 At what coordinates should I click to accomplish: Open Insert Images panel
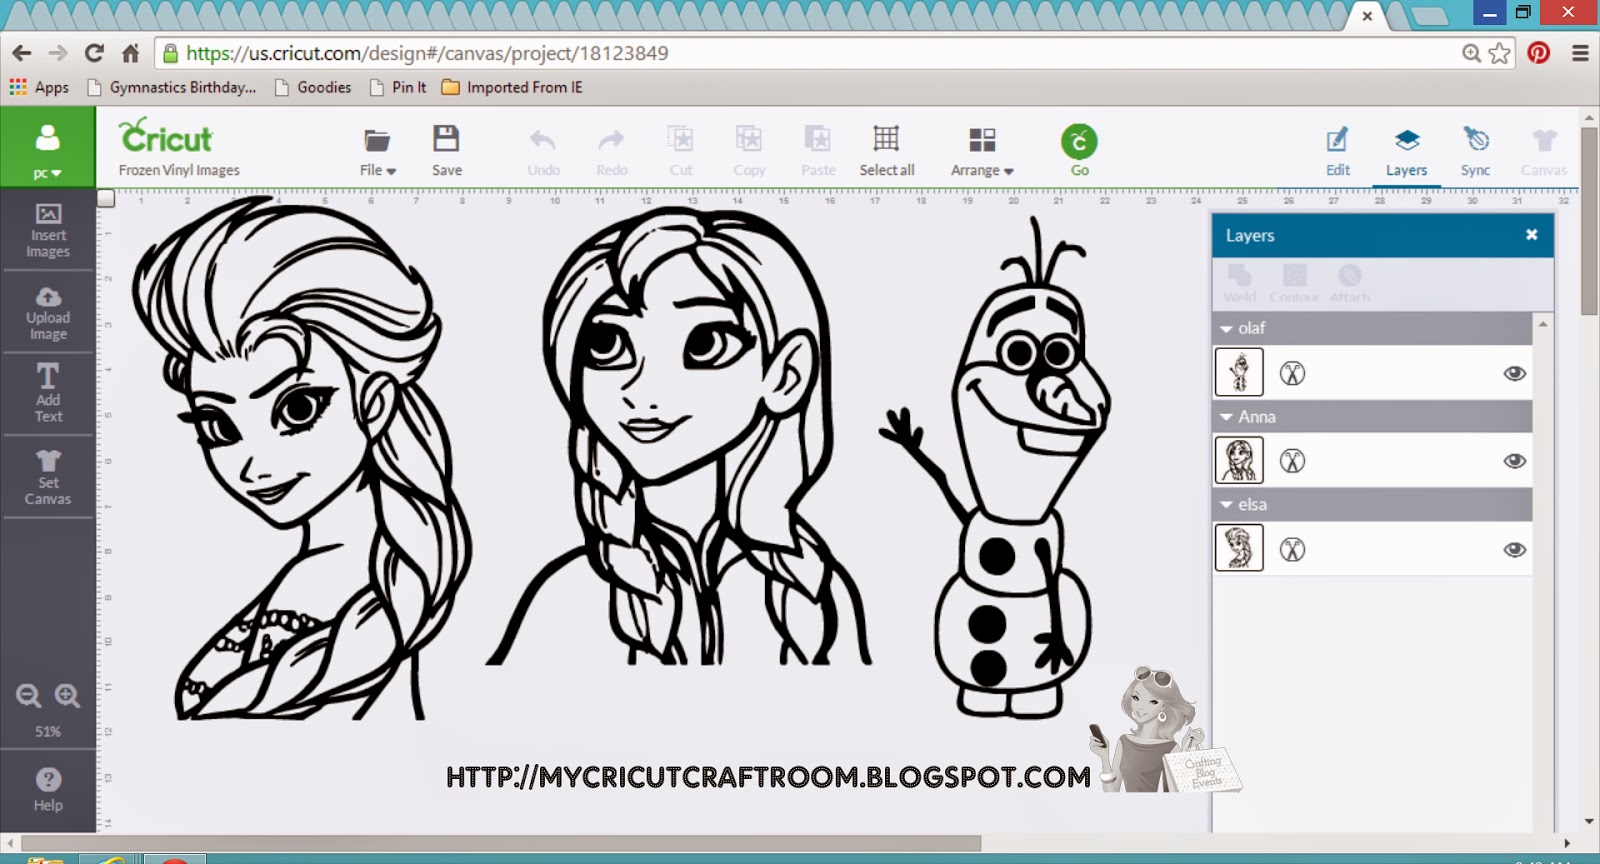point(48,231)
